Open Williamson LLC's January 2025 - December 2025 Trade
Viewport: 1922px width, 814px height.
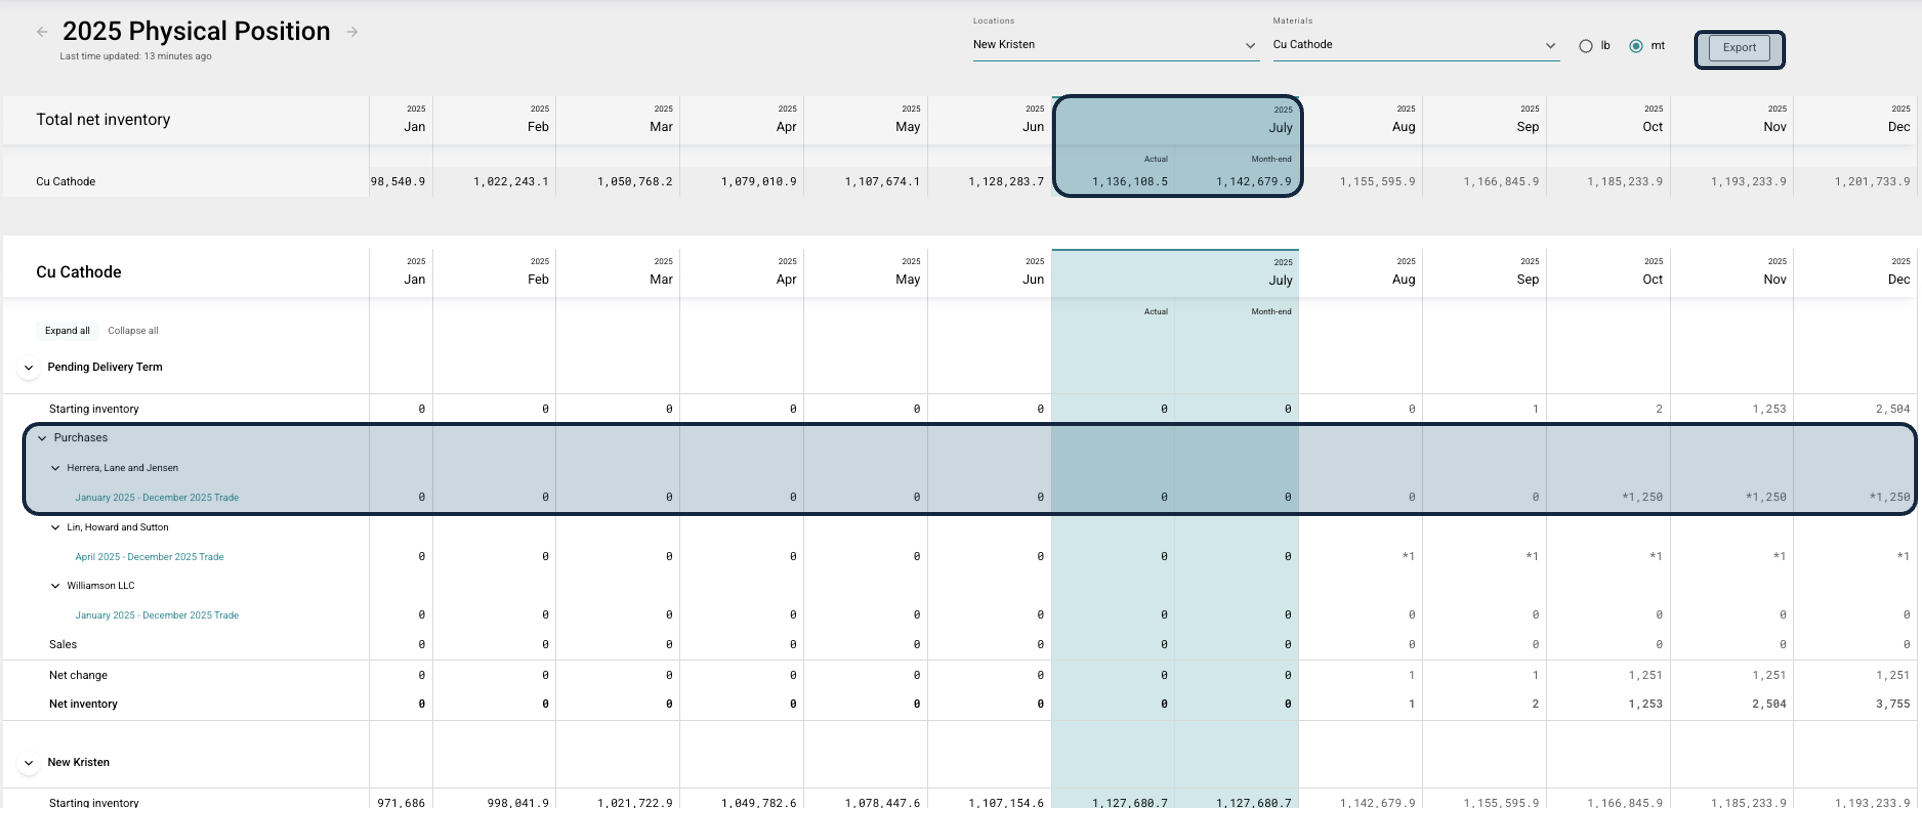157,616
